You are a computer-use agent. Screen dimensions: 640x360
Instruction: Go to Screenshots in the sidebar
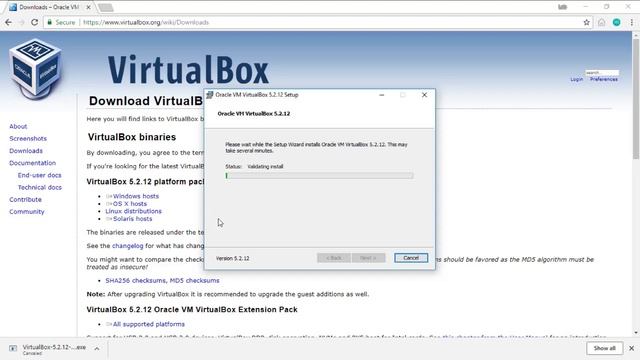point(28,139)
